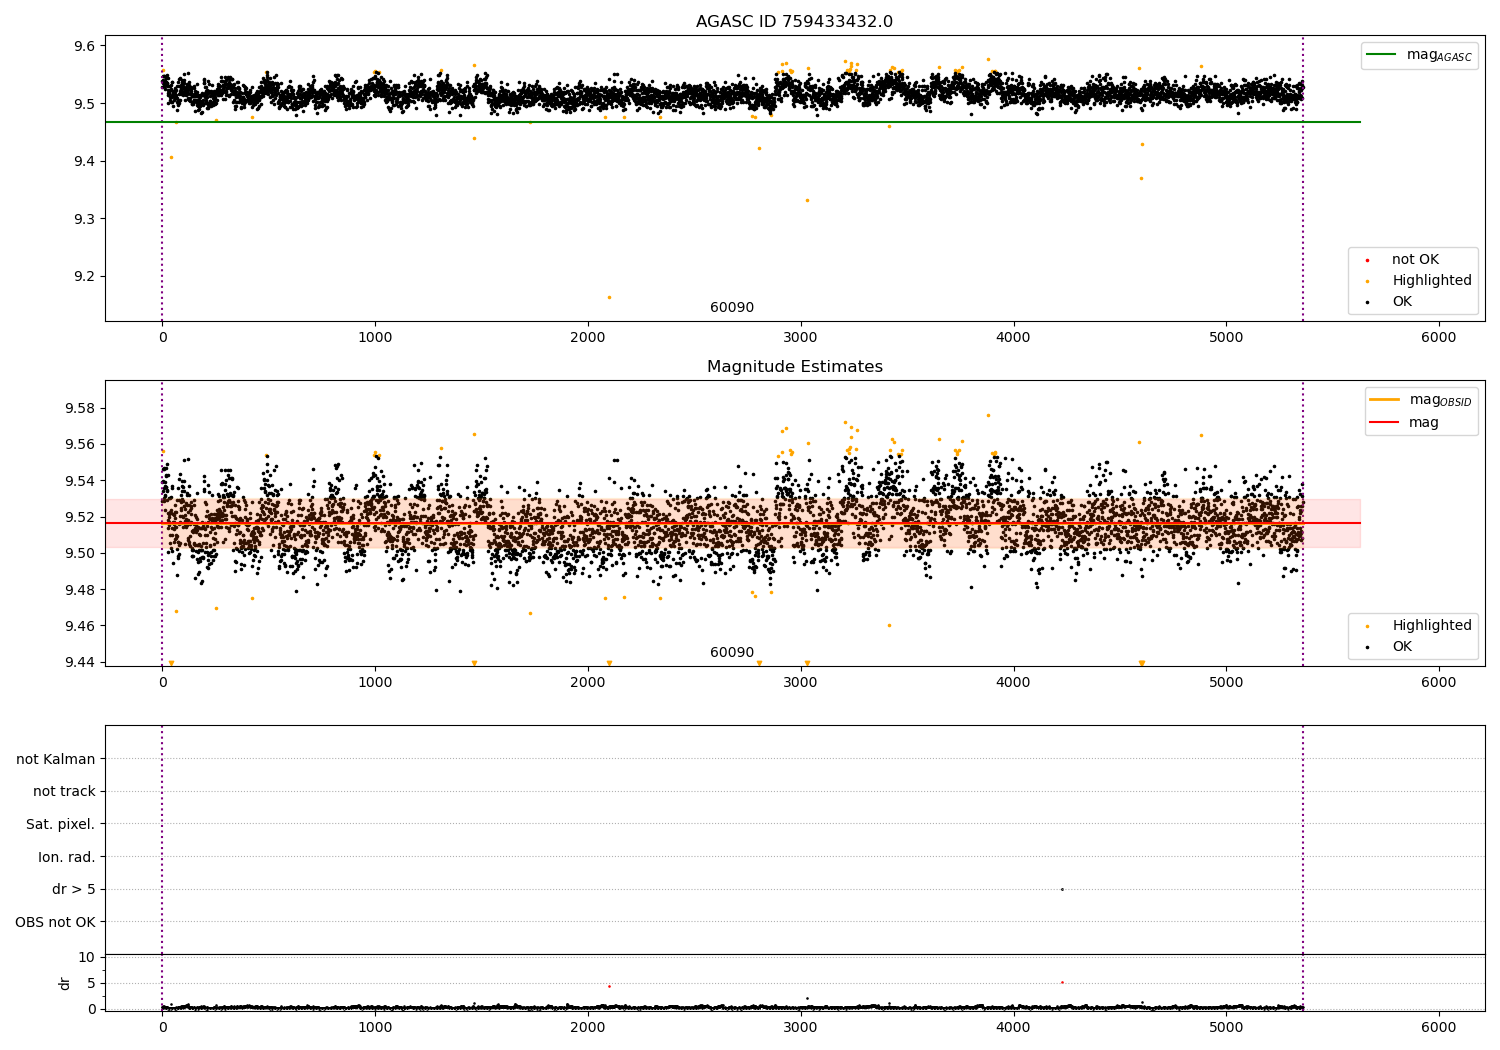This screenshot has height=1050, width=1500.
Task: Click the orange triangle marker at x=1460 in middle plot
Action: pyautogui.click(x=474, y=663)
